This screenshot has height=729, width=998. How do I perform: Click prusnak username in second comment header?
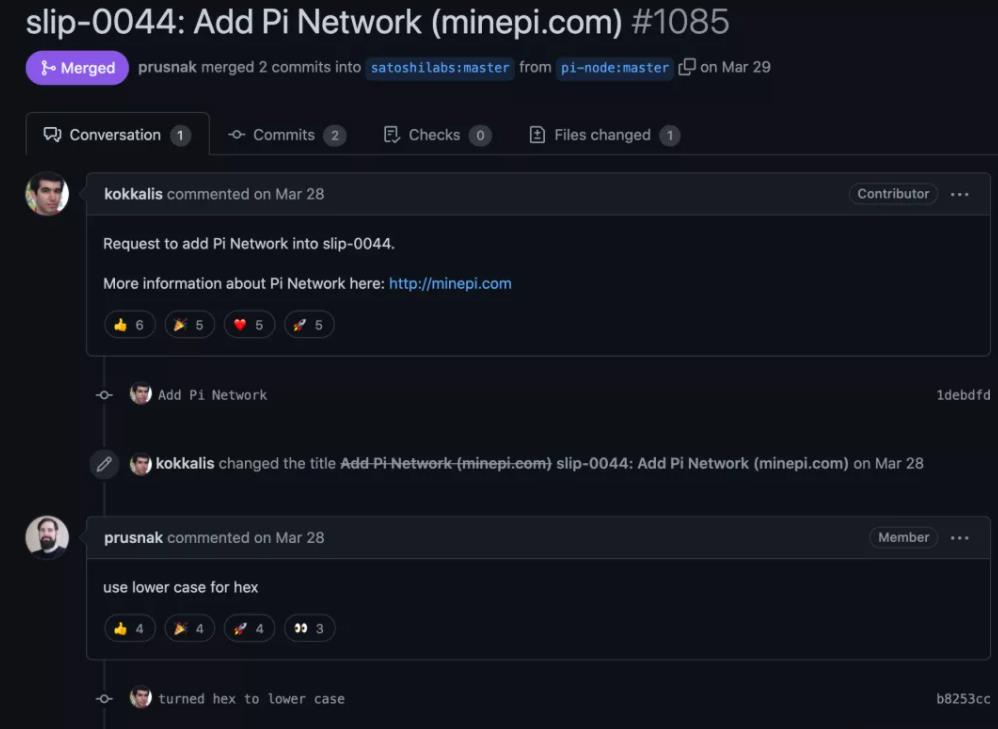click(x=133, y=537)
